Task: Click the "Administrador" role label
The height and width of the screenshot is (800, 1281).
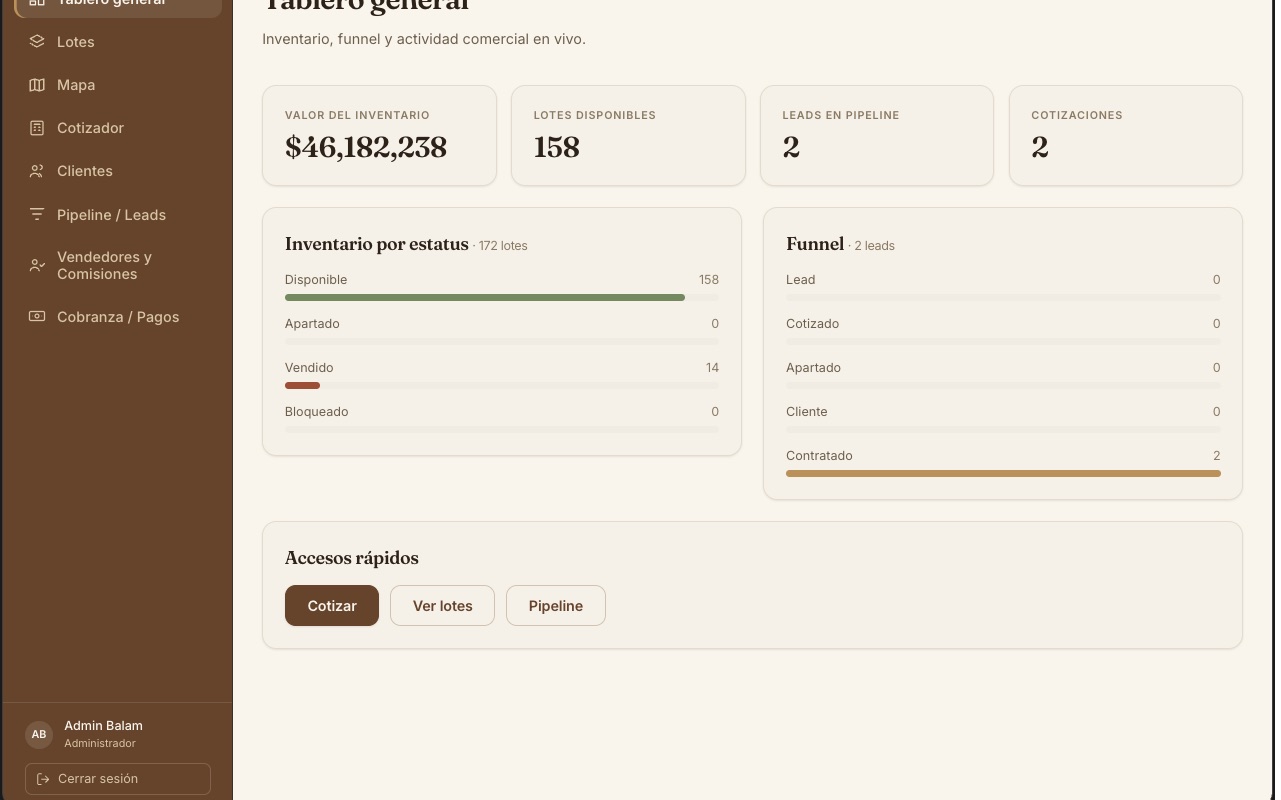Action: (x=100, y=744)
